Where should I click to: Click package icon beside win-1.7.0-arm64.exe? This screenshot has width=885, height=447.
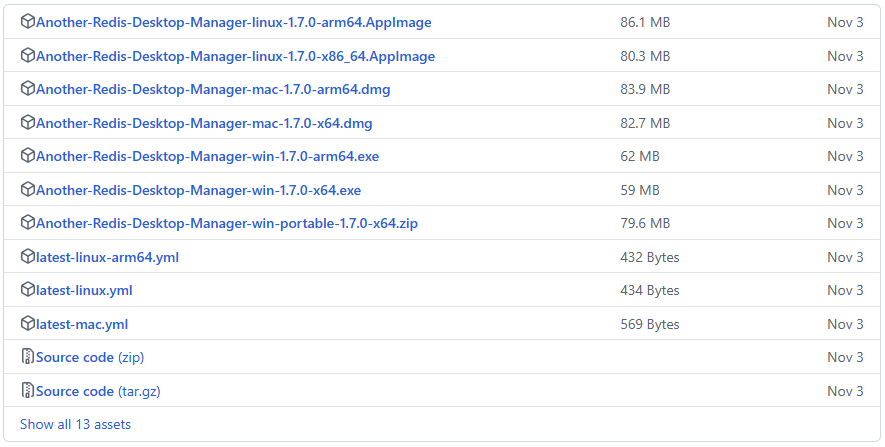click(27, 155)
